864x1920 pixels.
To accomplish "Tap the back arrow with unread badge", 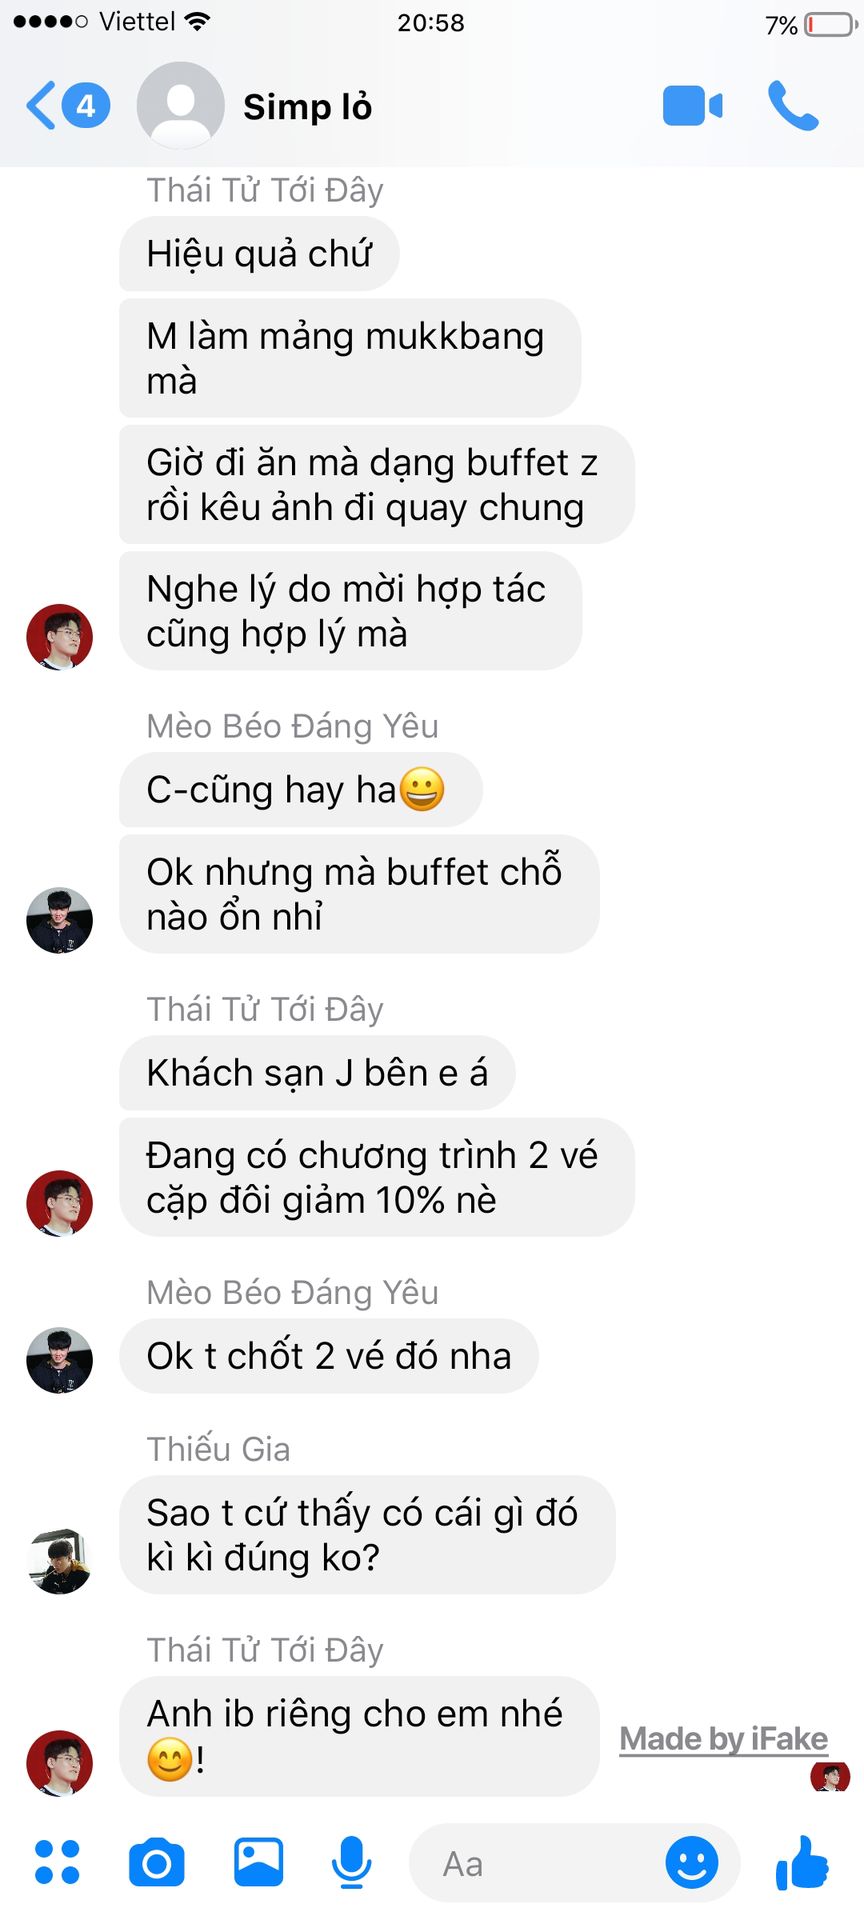I will pyautogui.click(x=68, y=105).
